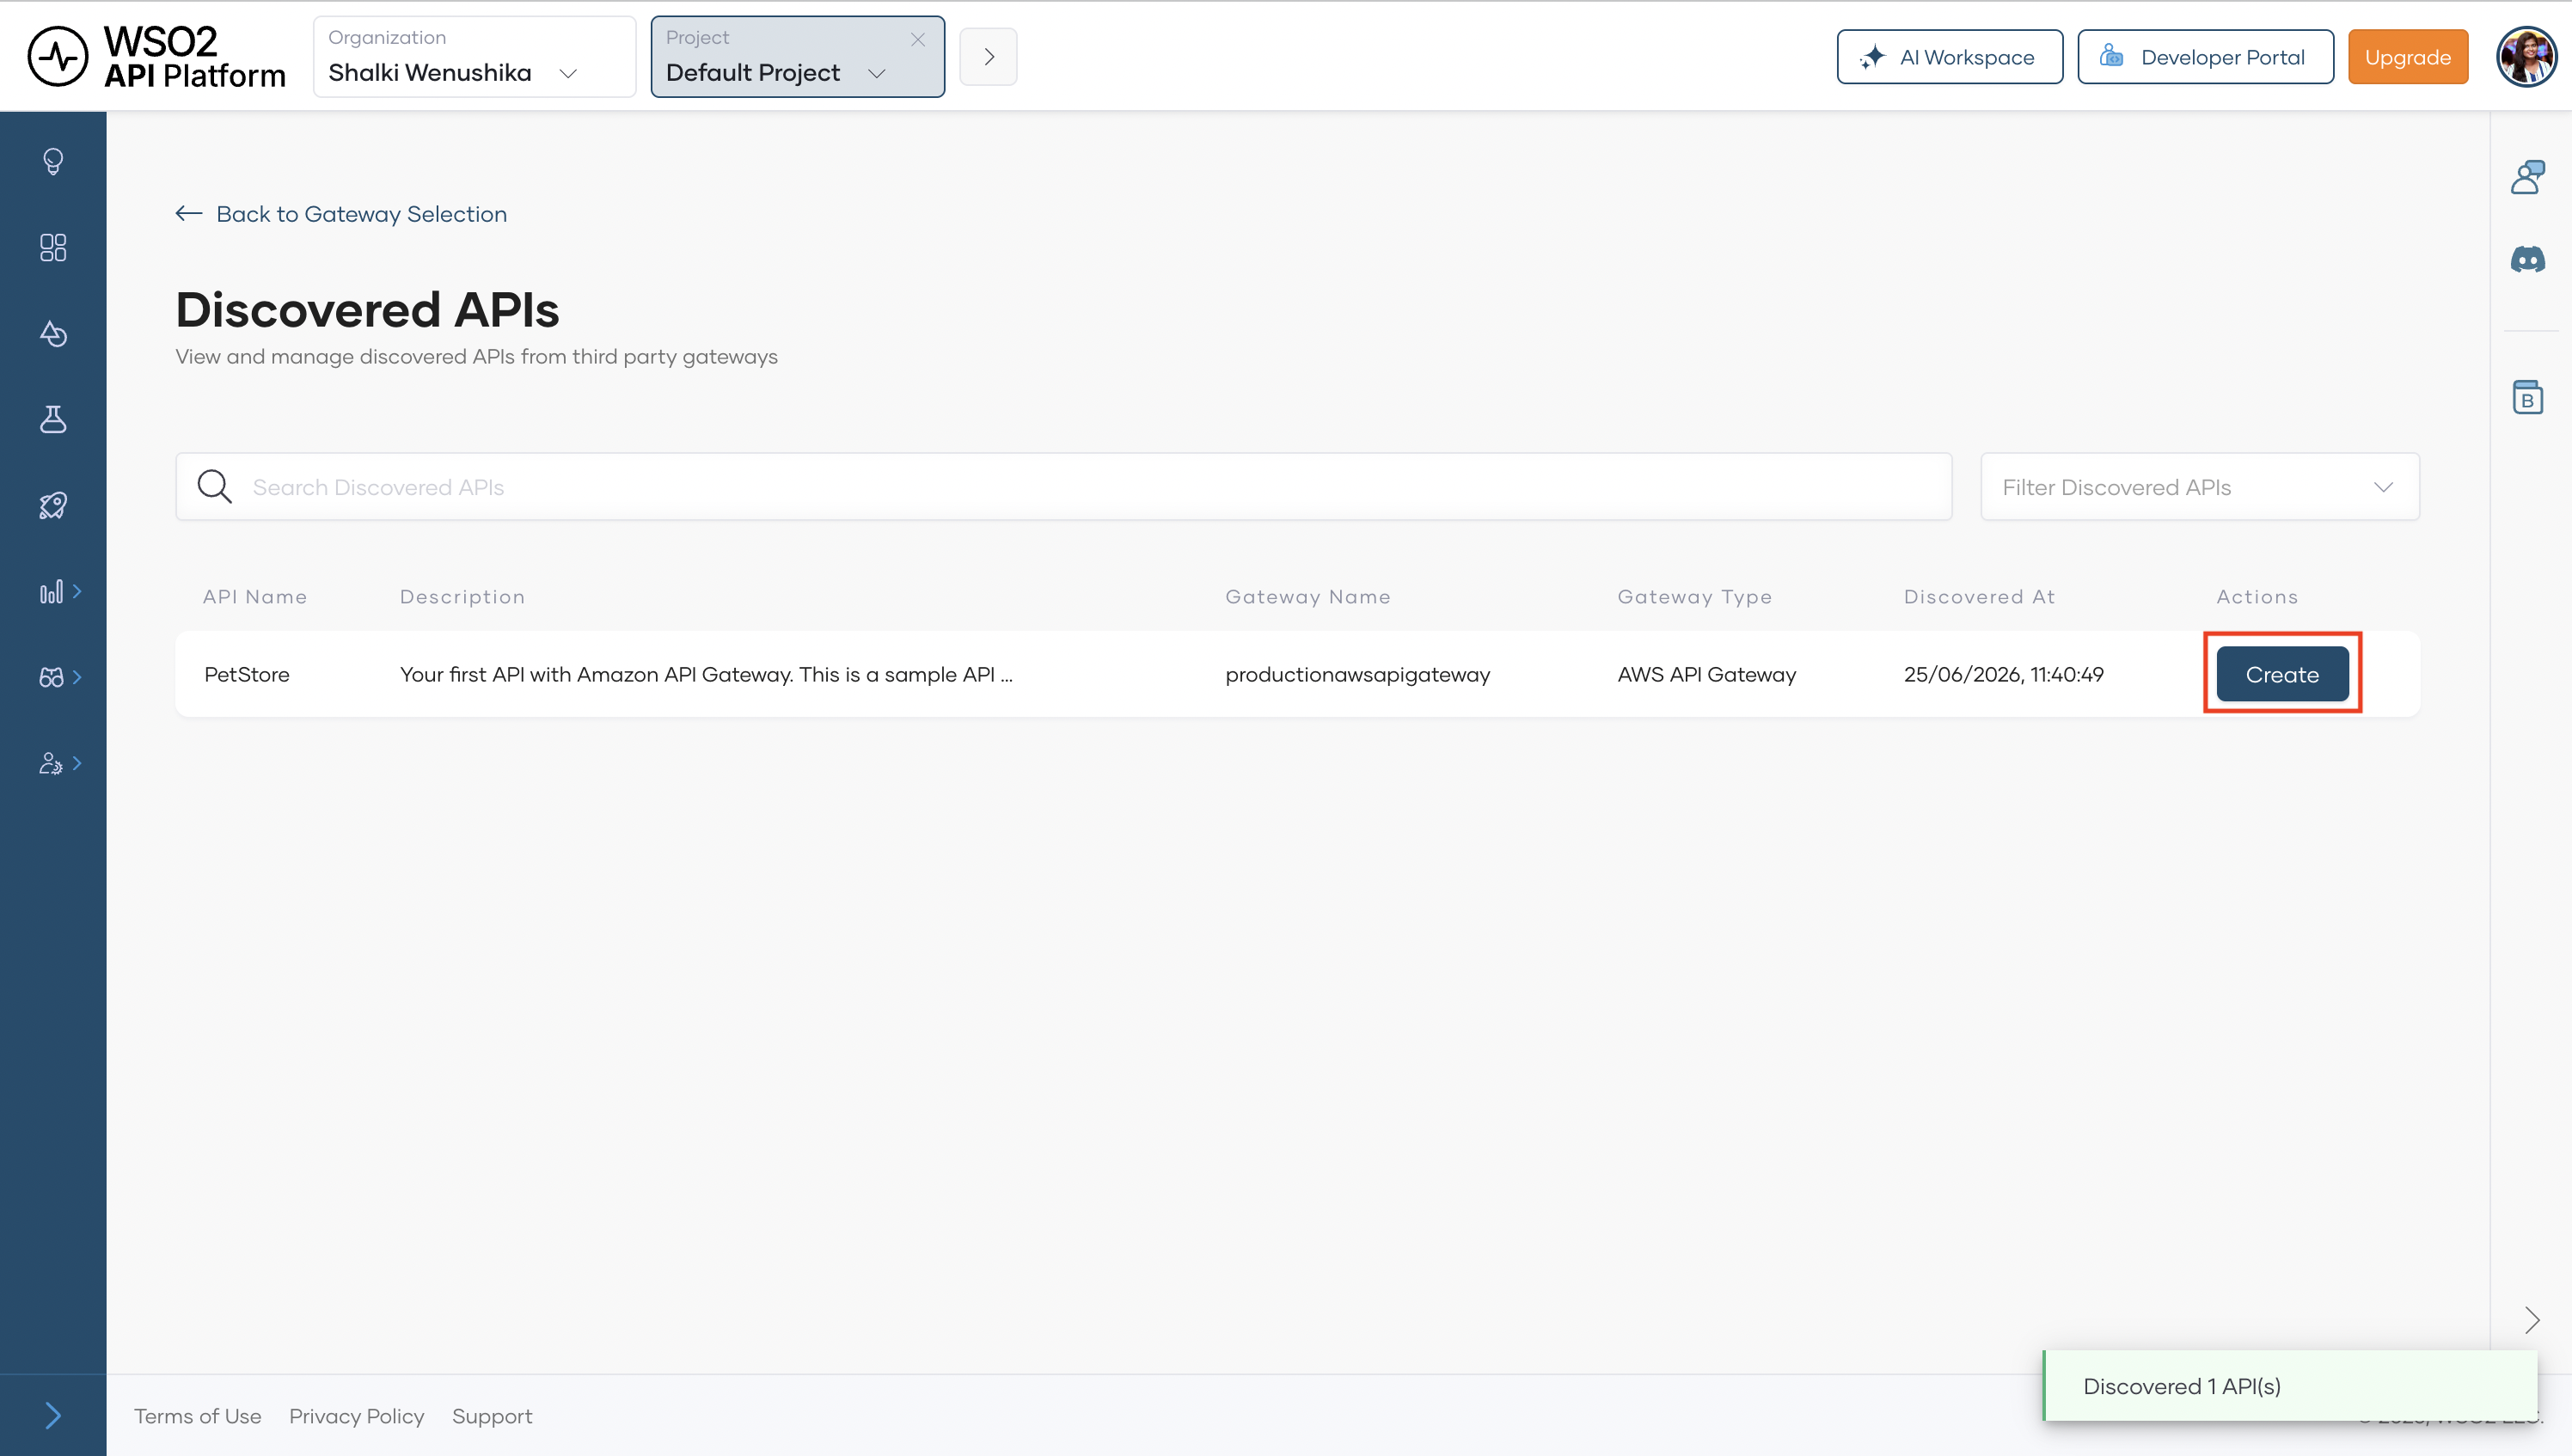This screenshot has height=1456, width=2572.
Task: Open the Organization dropdown
Action: (x=474, y=57)
